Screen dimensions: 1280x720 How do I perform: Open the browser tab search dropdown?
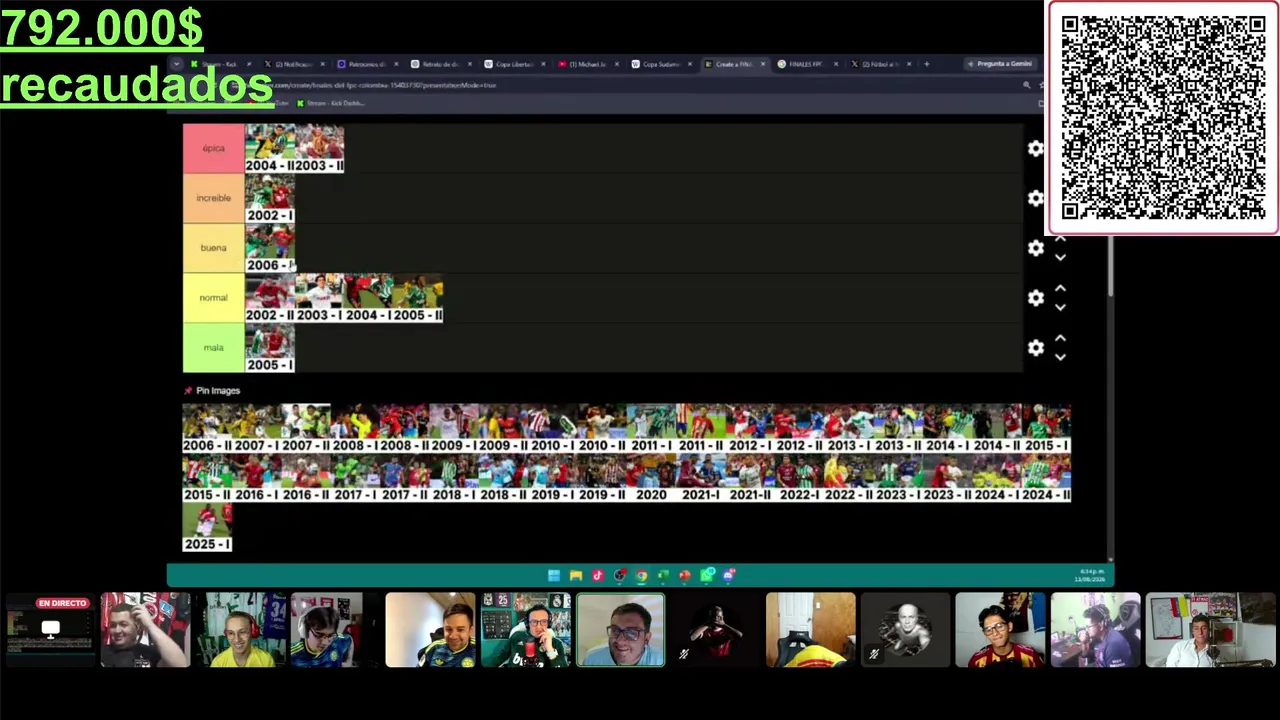click(177, 64)
